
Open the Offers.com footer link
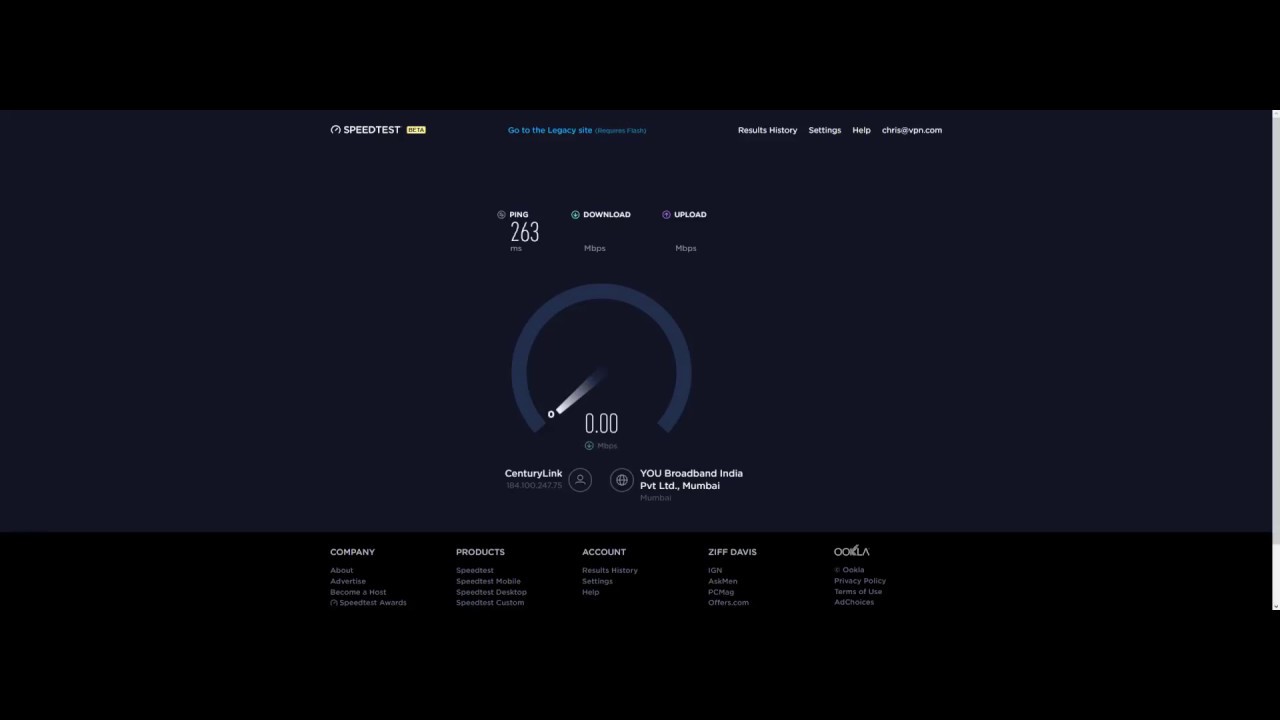(x=728, y=602)
